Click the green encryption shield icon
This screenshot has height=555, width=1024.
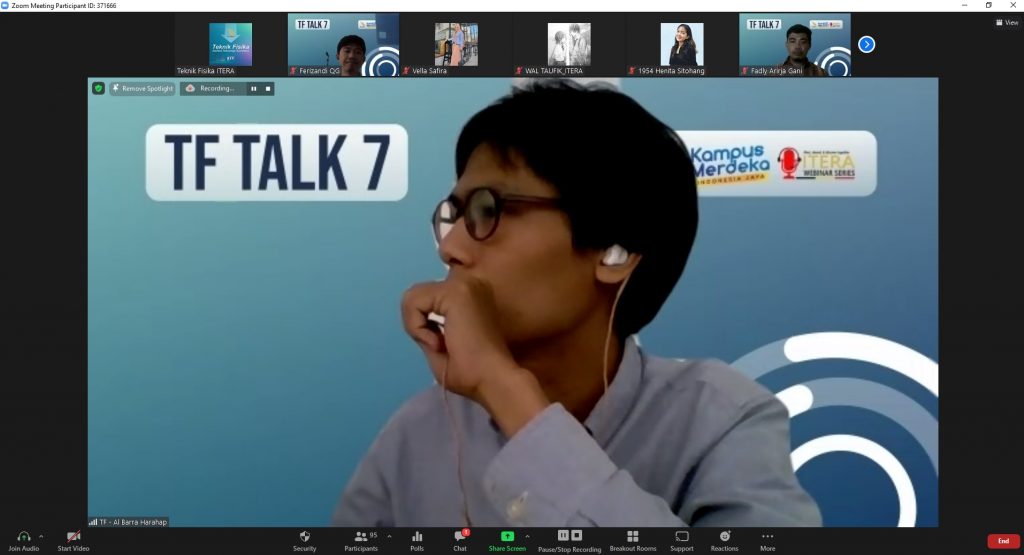[x=98, y=88]
